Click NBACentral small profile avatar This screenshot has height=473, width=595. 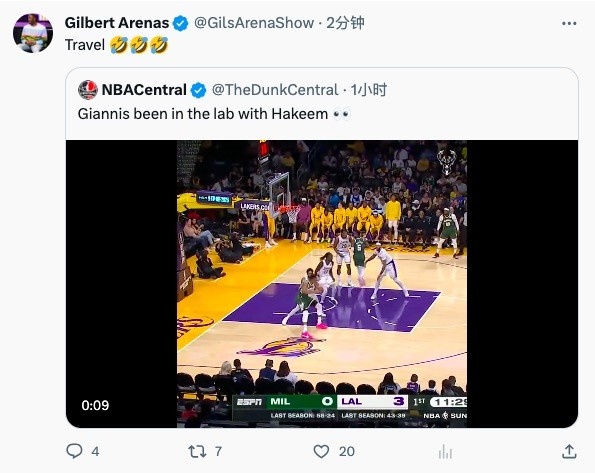[x=88, y=90]
